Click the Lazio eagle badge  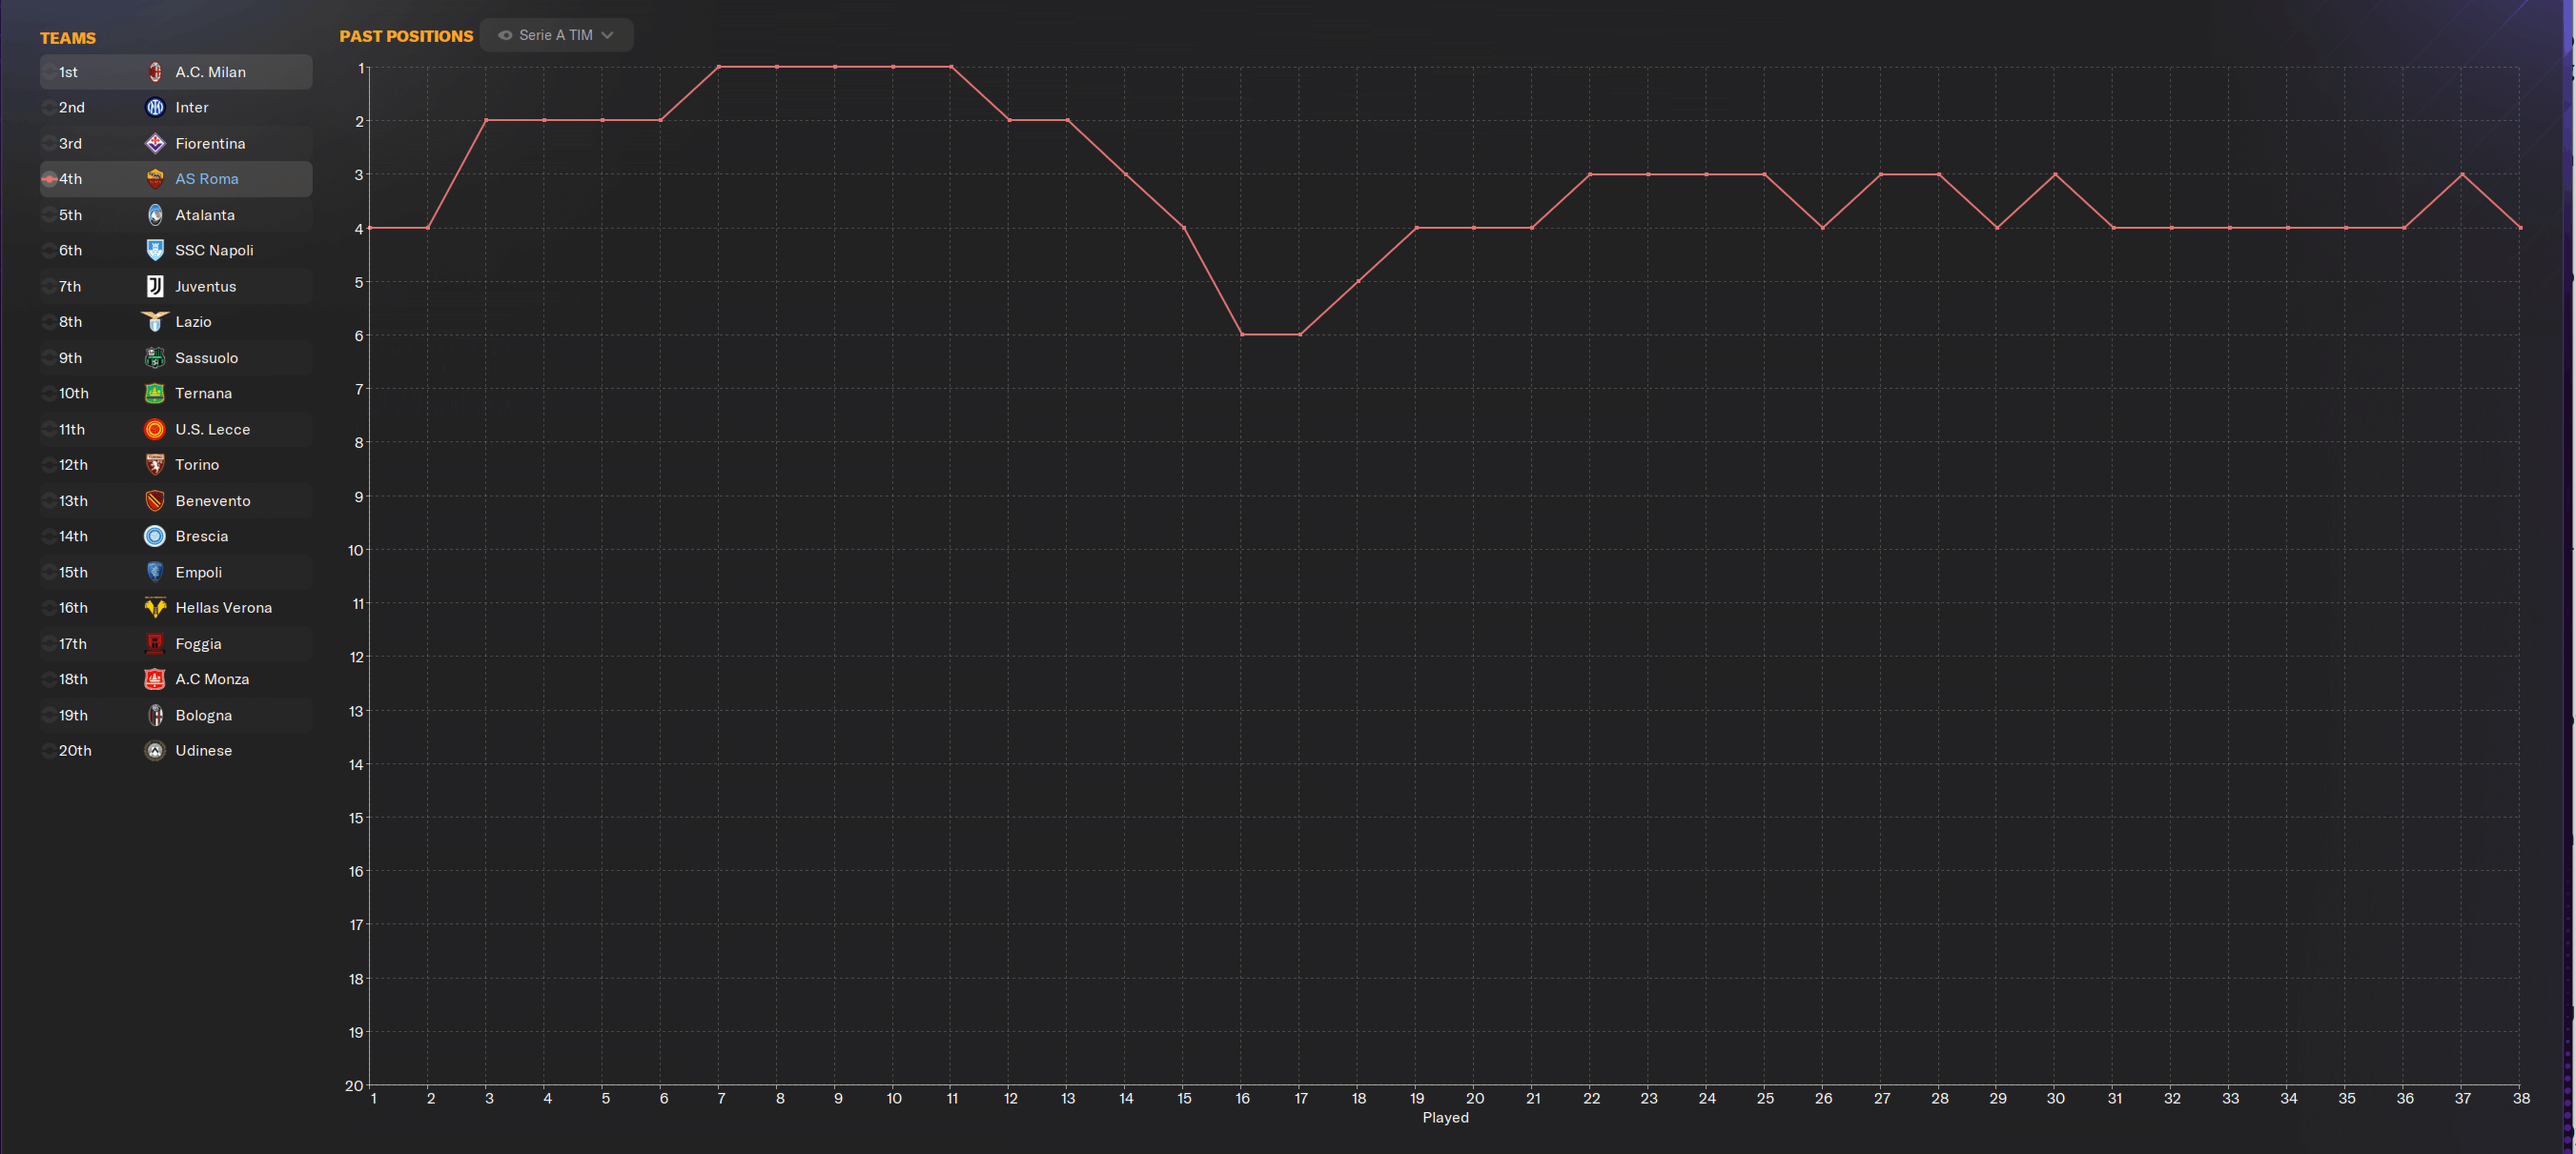point(155,322)
